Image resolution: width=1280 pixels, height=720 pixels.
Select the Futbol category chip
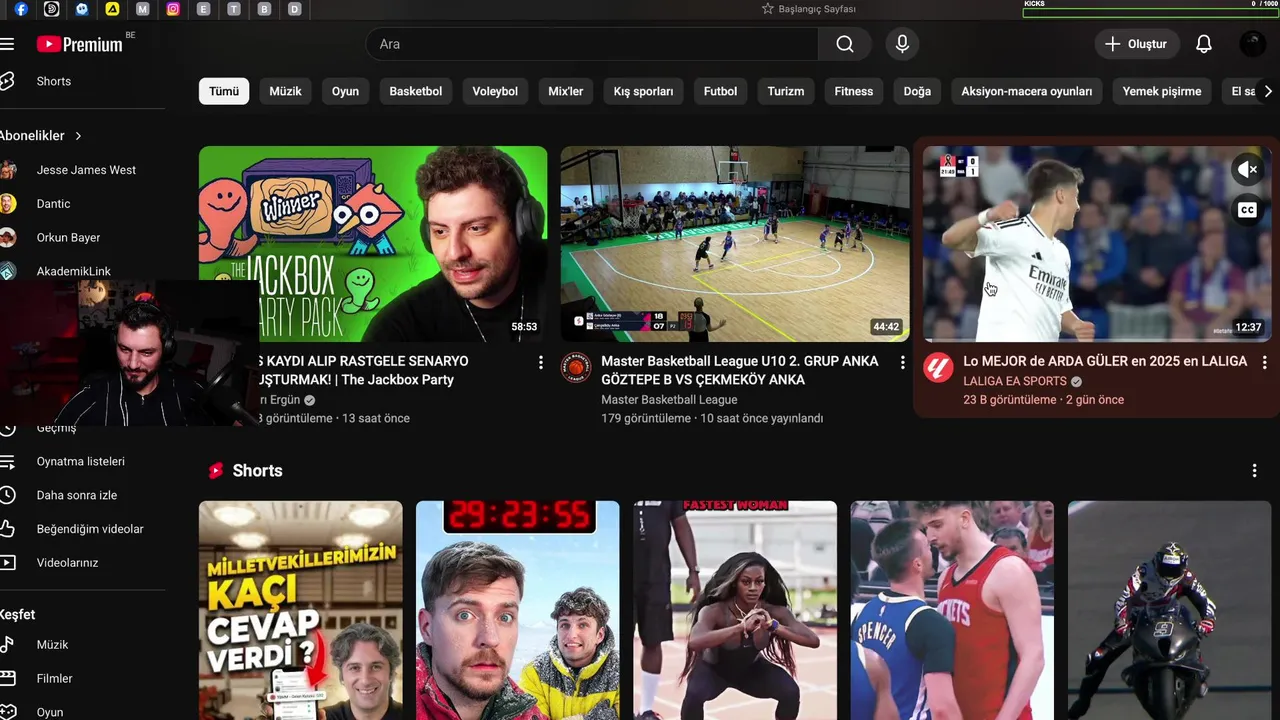pyautogui.click(x=720, y=91)
